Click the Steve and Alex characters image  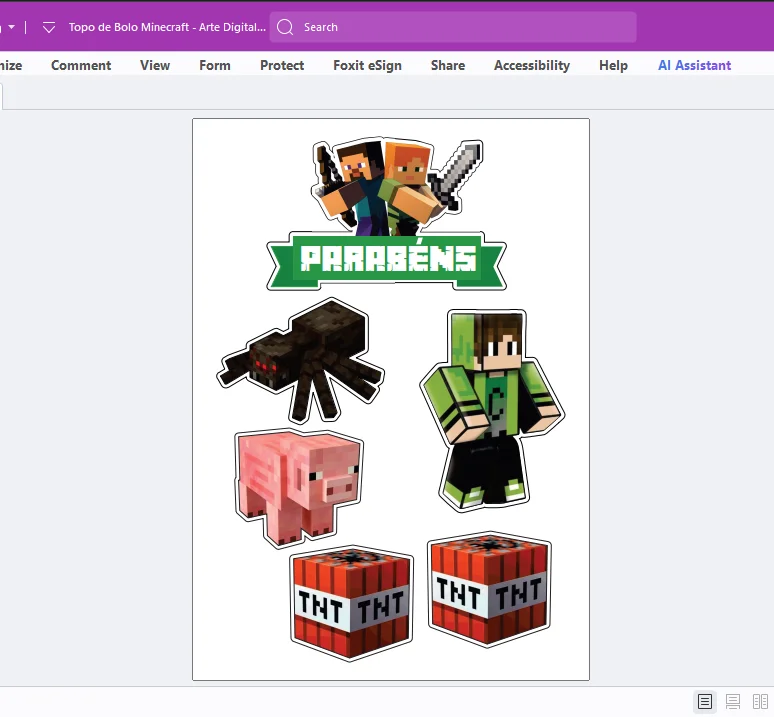[x=397, y=187]
